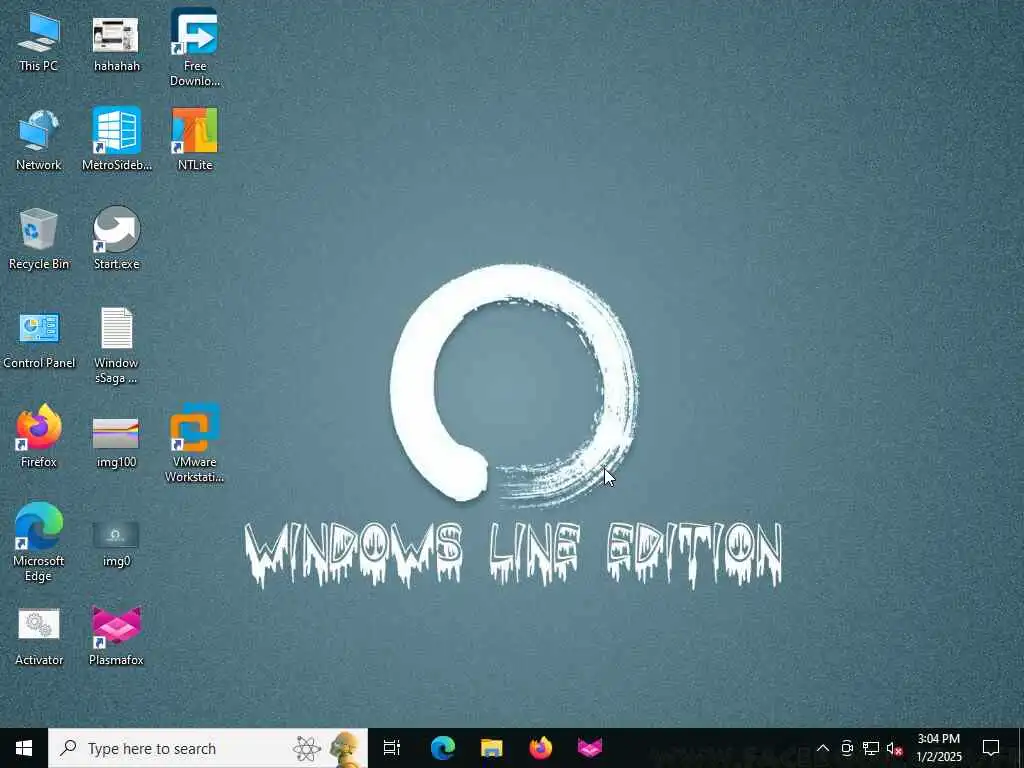This screenshot has width=1024, height=768.
Task: Open the clock showing 3:04 PM
Action: point(939,748)
